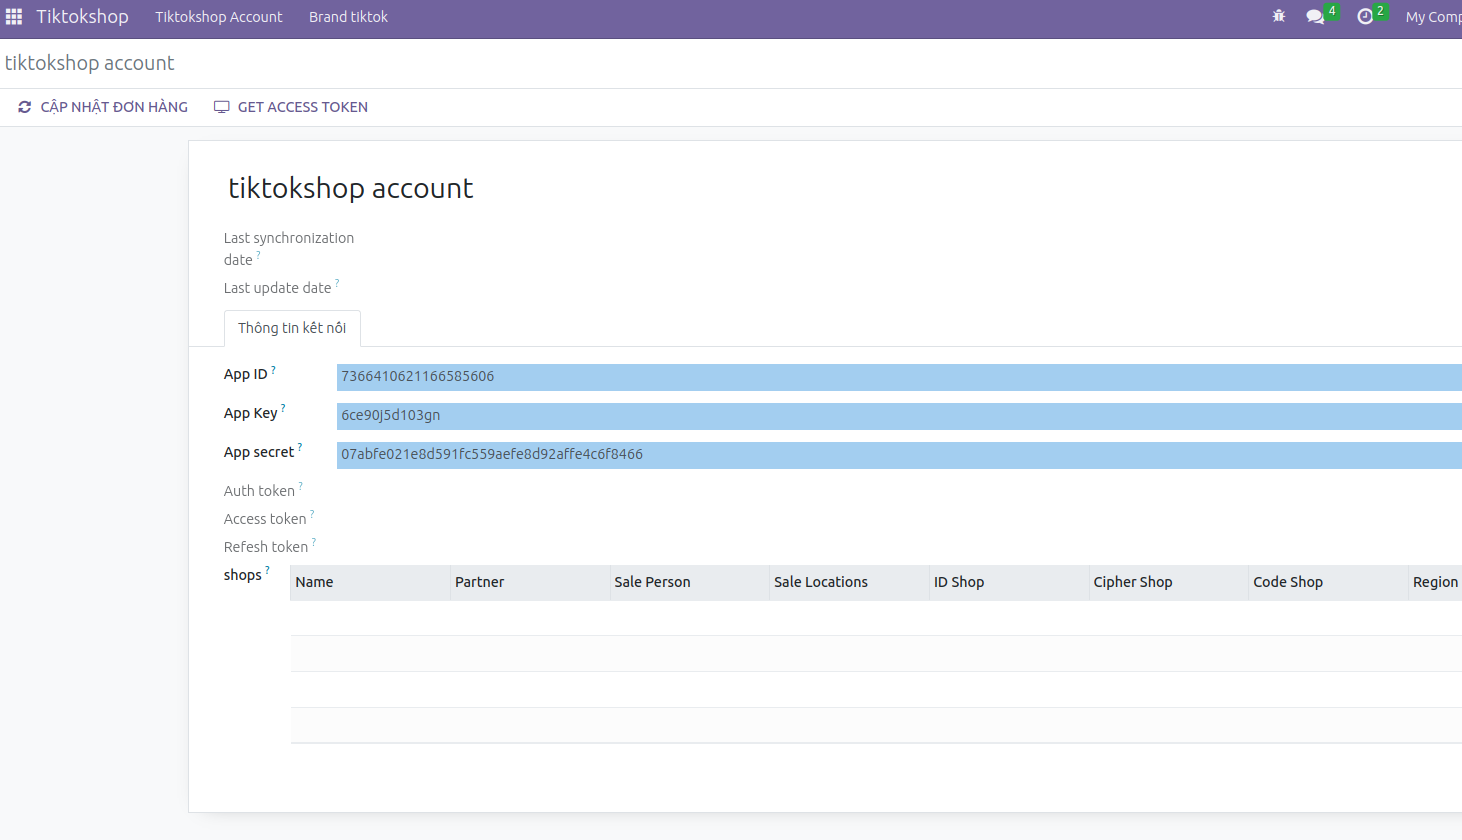The width and height of the screenshot is (1462, 840).
Task: Click the debug bug icon
Action: (x=1278, y=17)
